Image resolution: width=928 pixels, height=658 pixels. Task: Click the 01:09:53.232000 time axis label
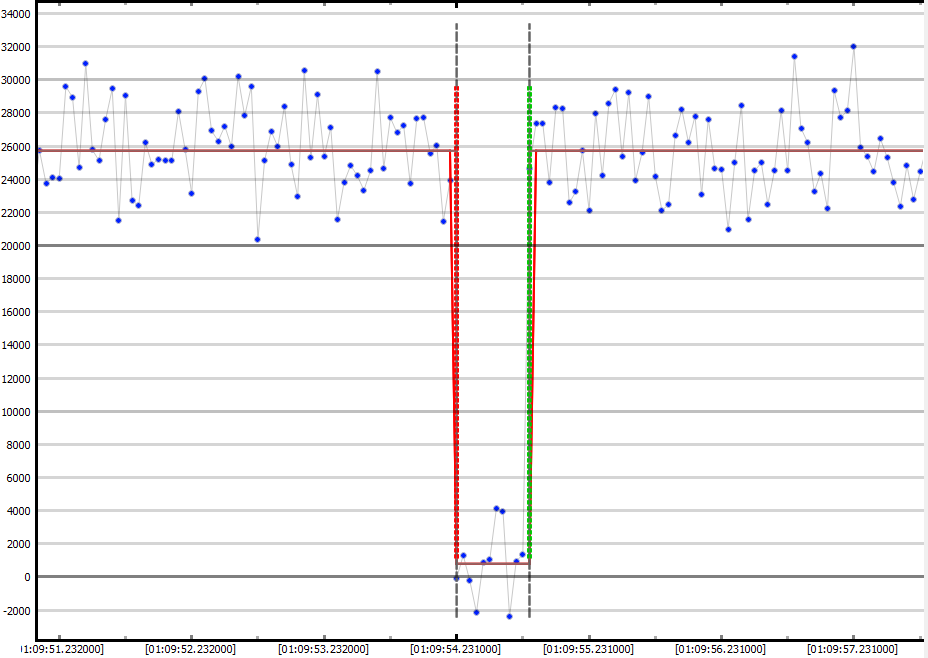pyautogui.click(x=323, y=649)
